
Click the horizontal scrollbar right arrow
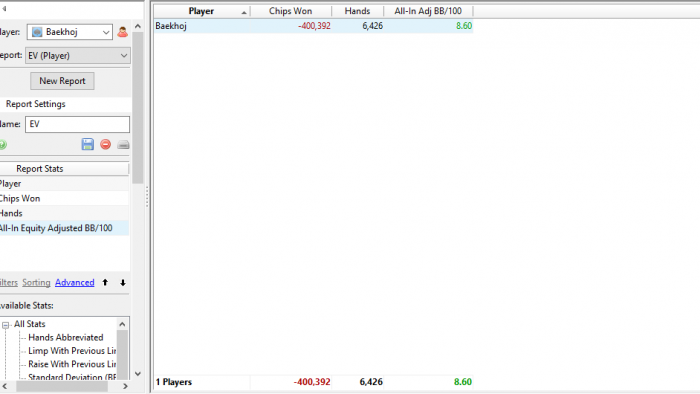125,386
